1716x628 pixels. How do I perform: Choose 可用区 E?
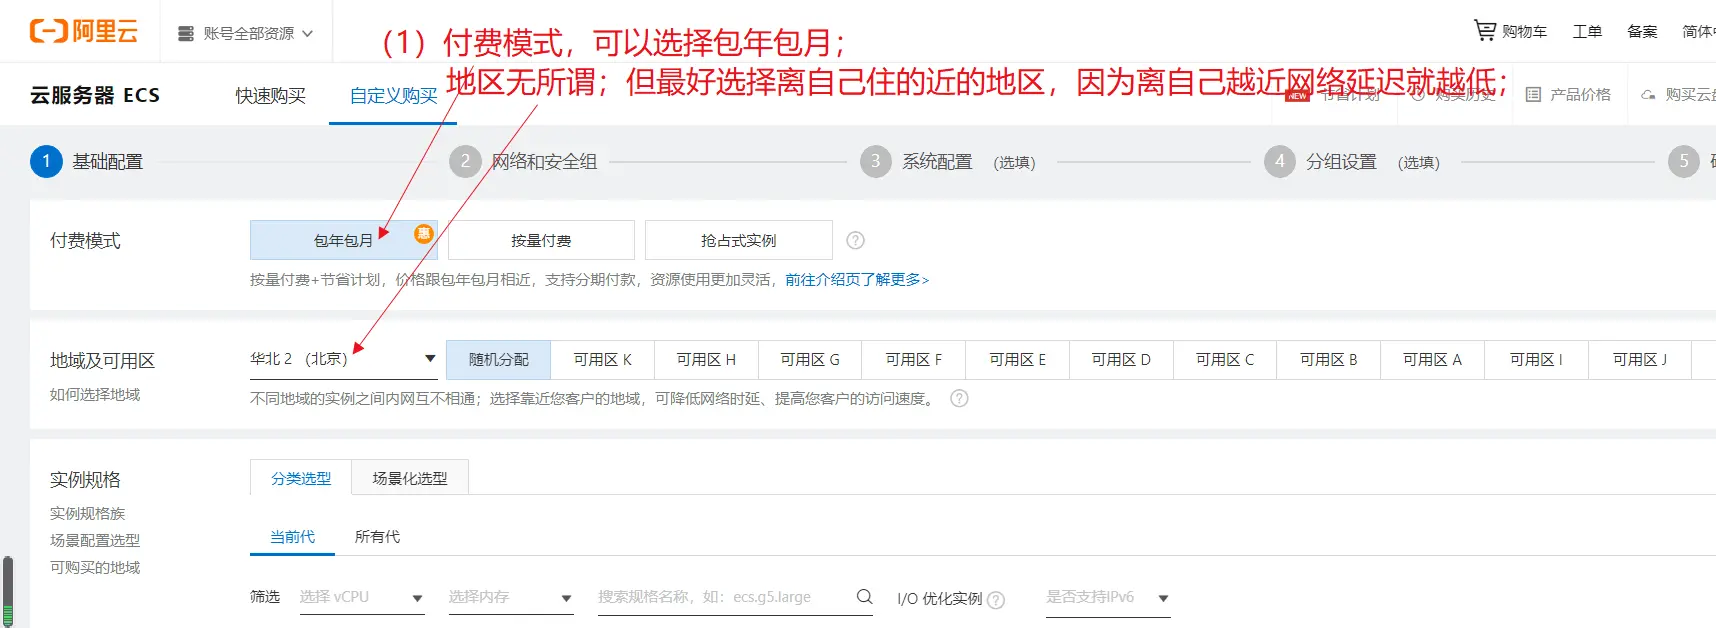(x=1018, y=360)
